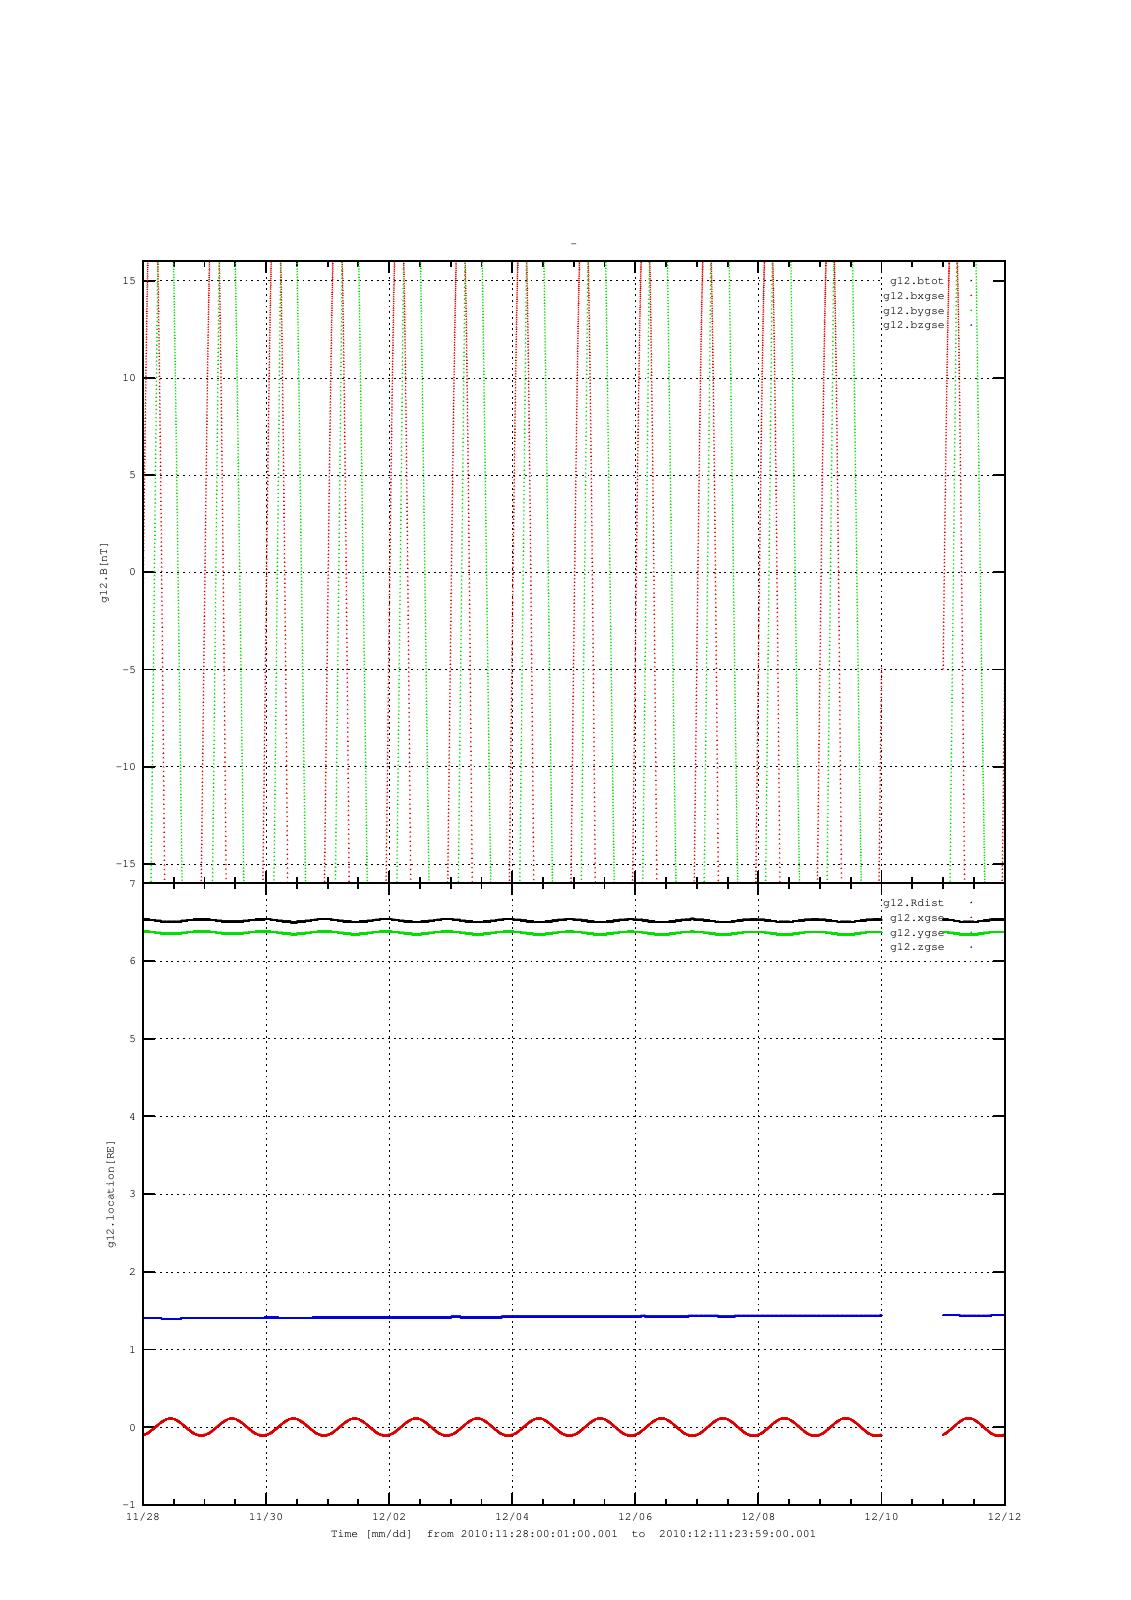Screen dimensions: 1131x1600
Task: Click the g12.xgse legend label
Action: pyautogui.click(x=917, y=918)
